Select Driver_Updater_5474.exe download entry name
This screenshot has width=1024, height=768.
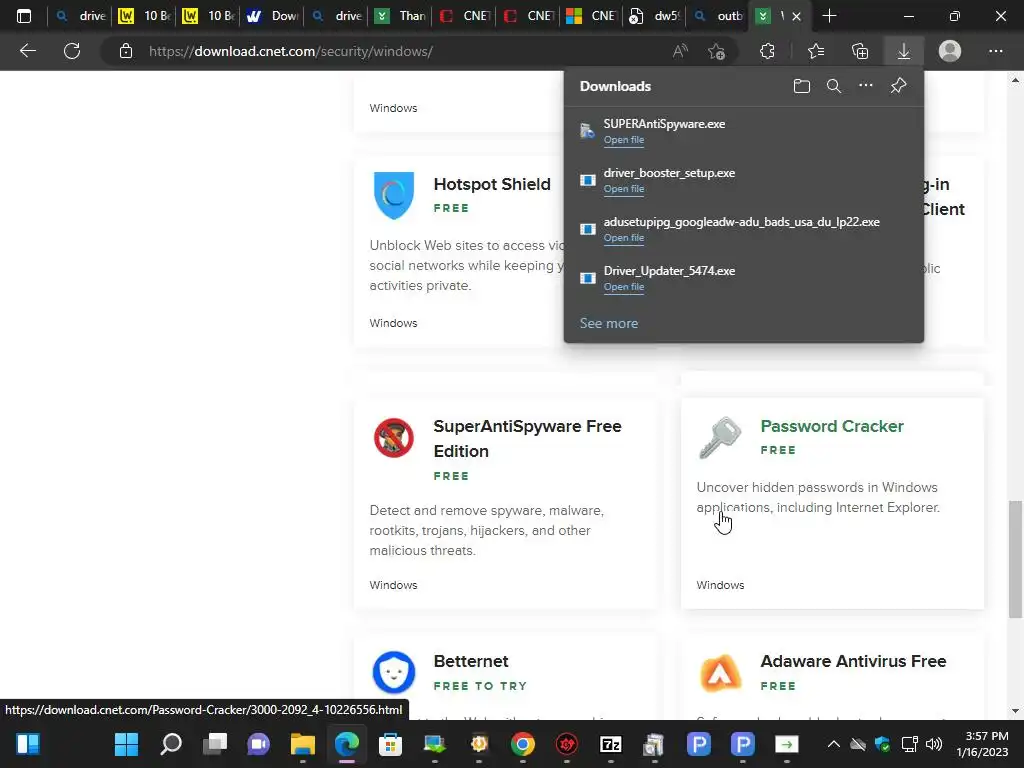[x=669, y=271]
